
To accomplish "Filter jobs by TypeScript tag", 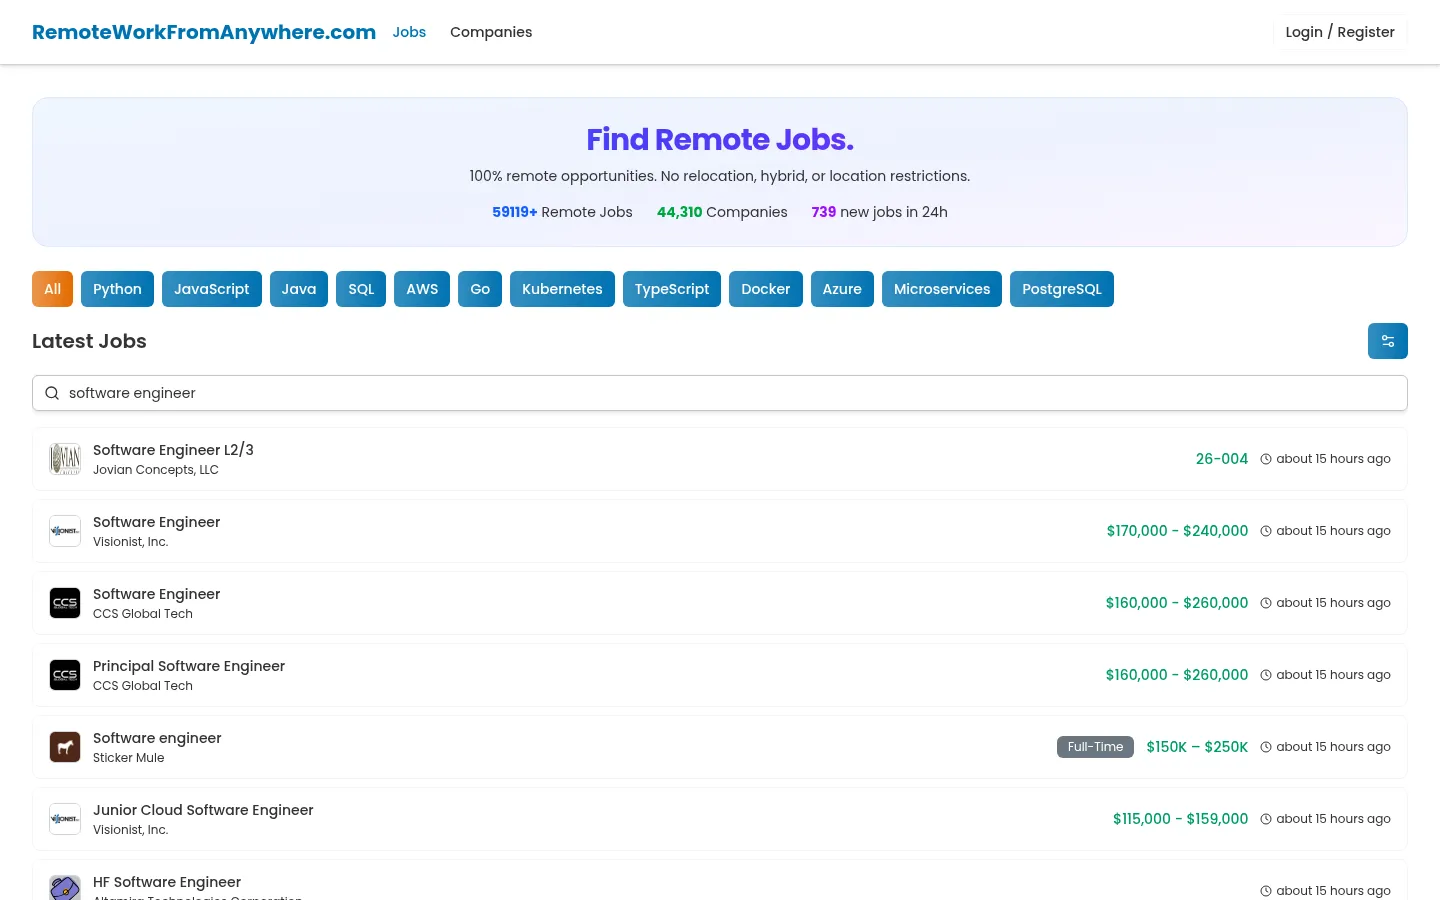I will (x=672, y=289).
